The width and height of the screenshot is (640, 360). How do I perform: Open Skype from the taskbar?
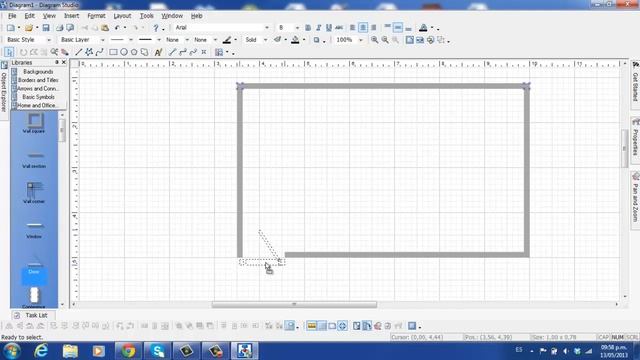[157, 351]
